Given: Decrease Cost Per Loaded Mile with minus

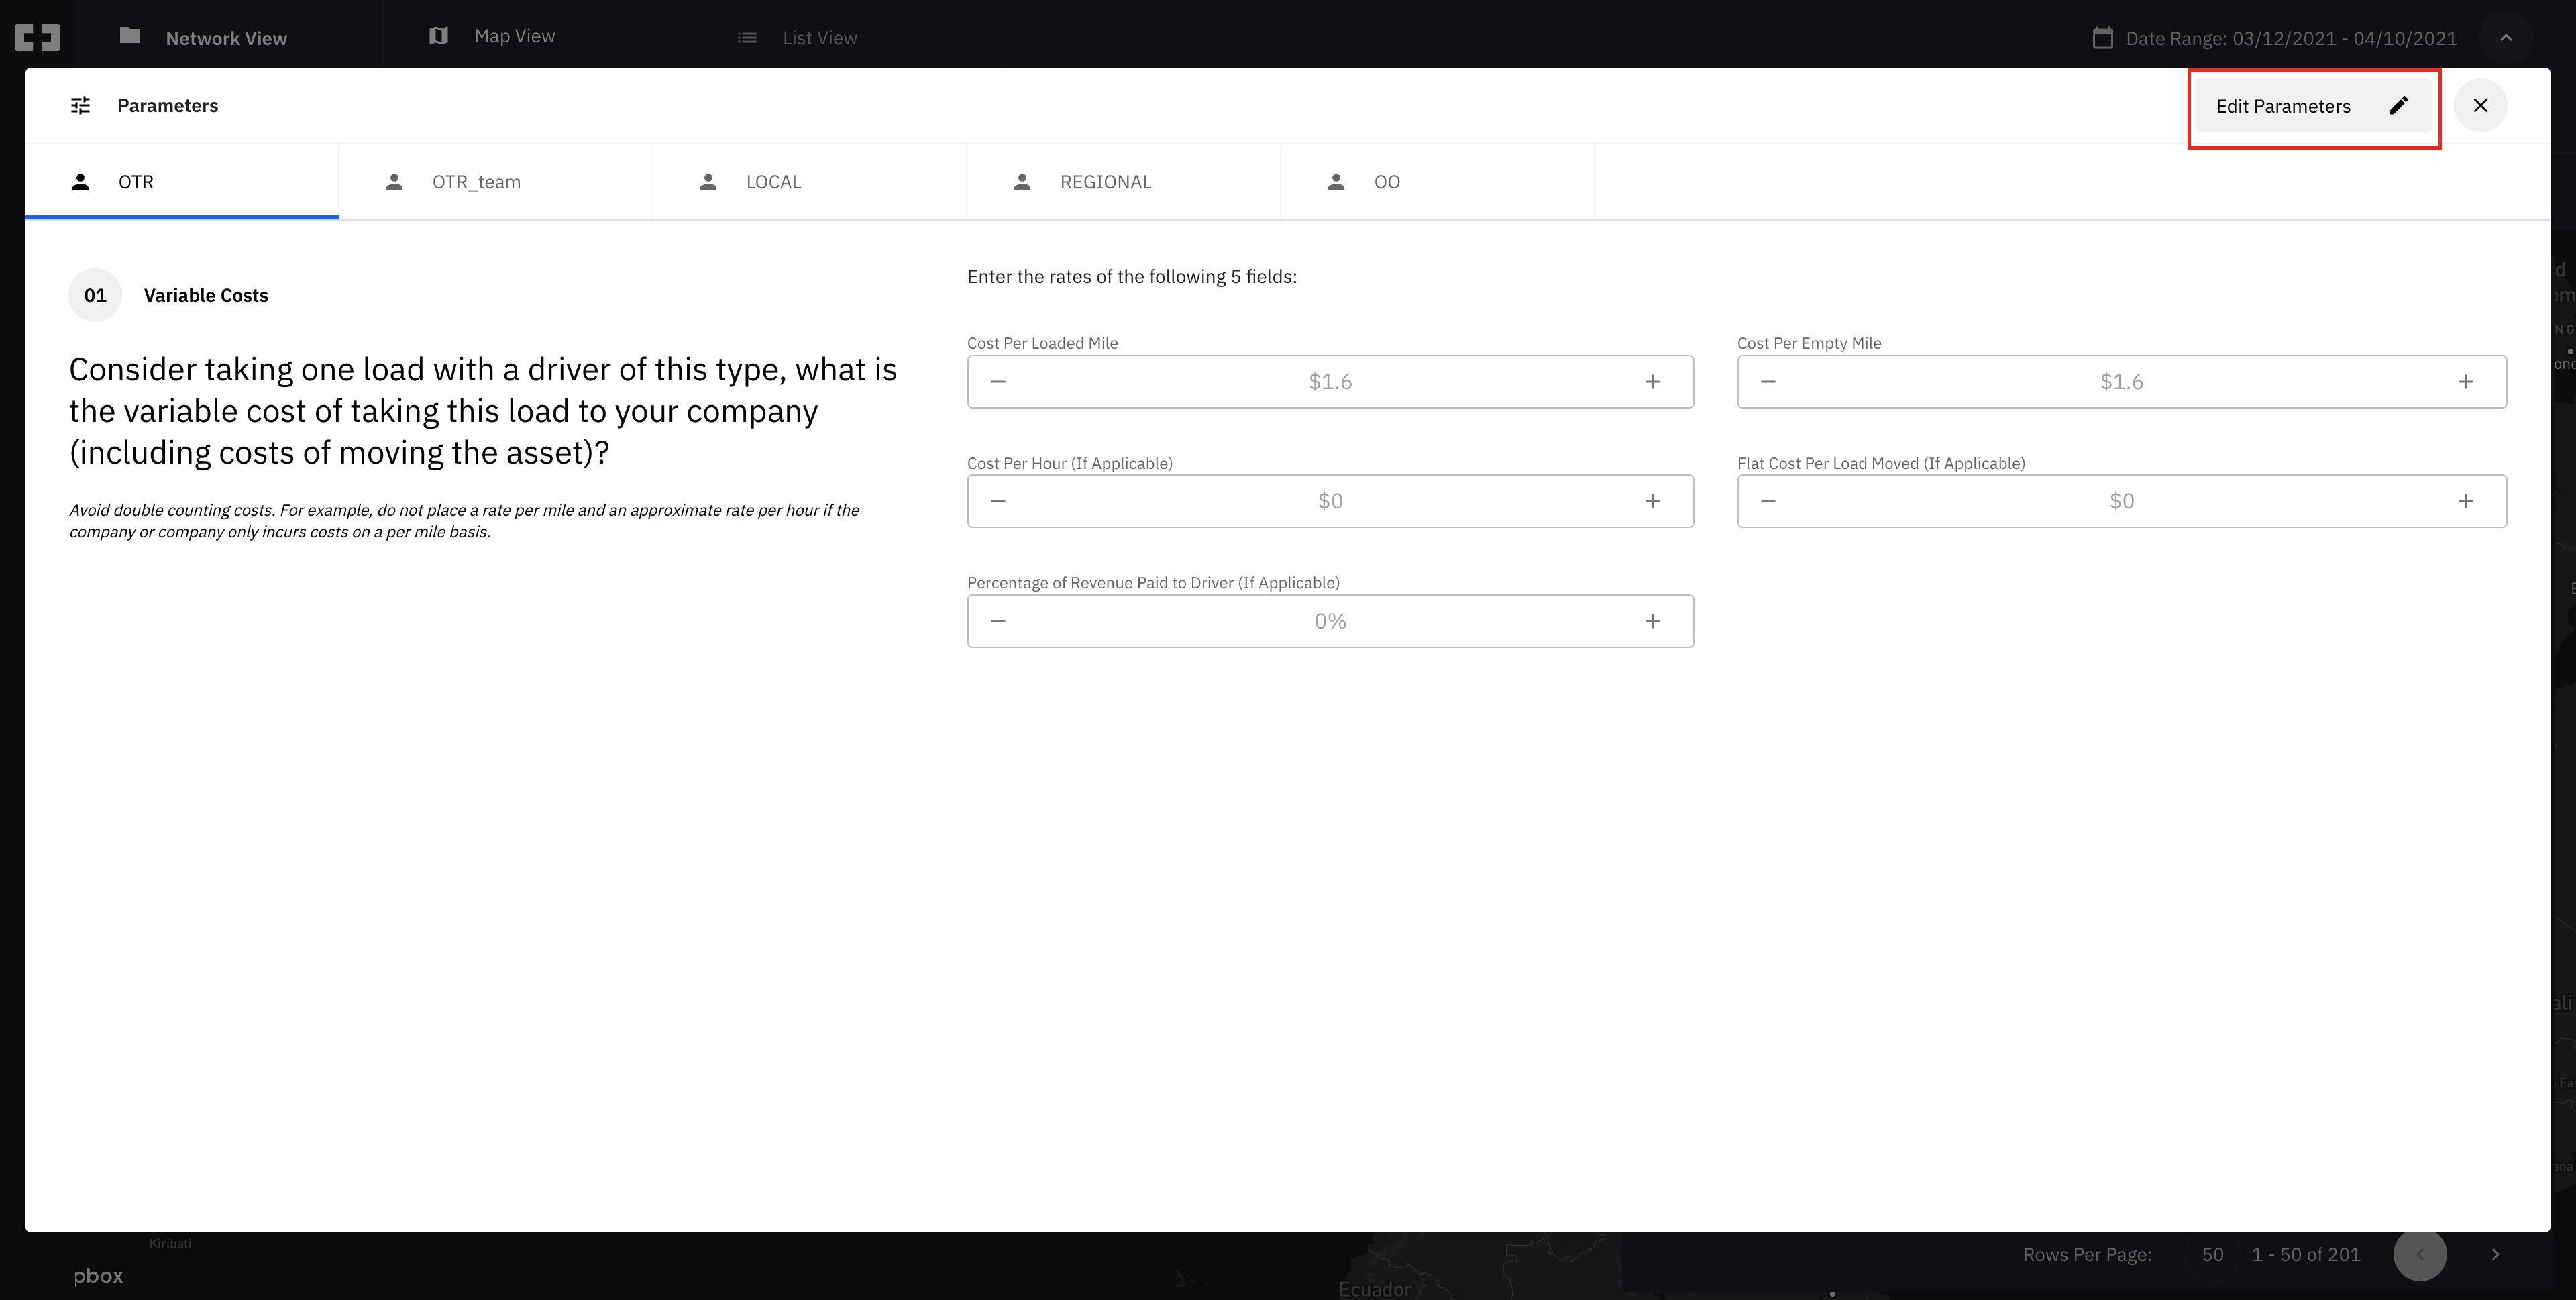Looking at the screenshot, I should pyautogui.click(x=998, y=382).
